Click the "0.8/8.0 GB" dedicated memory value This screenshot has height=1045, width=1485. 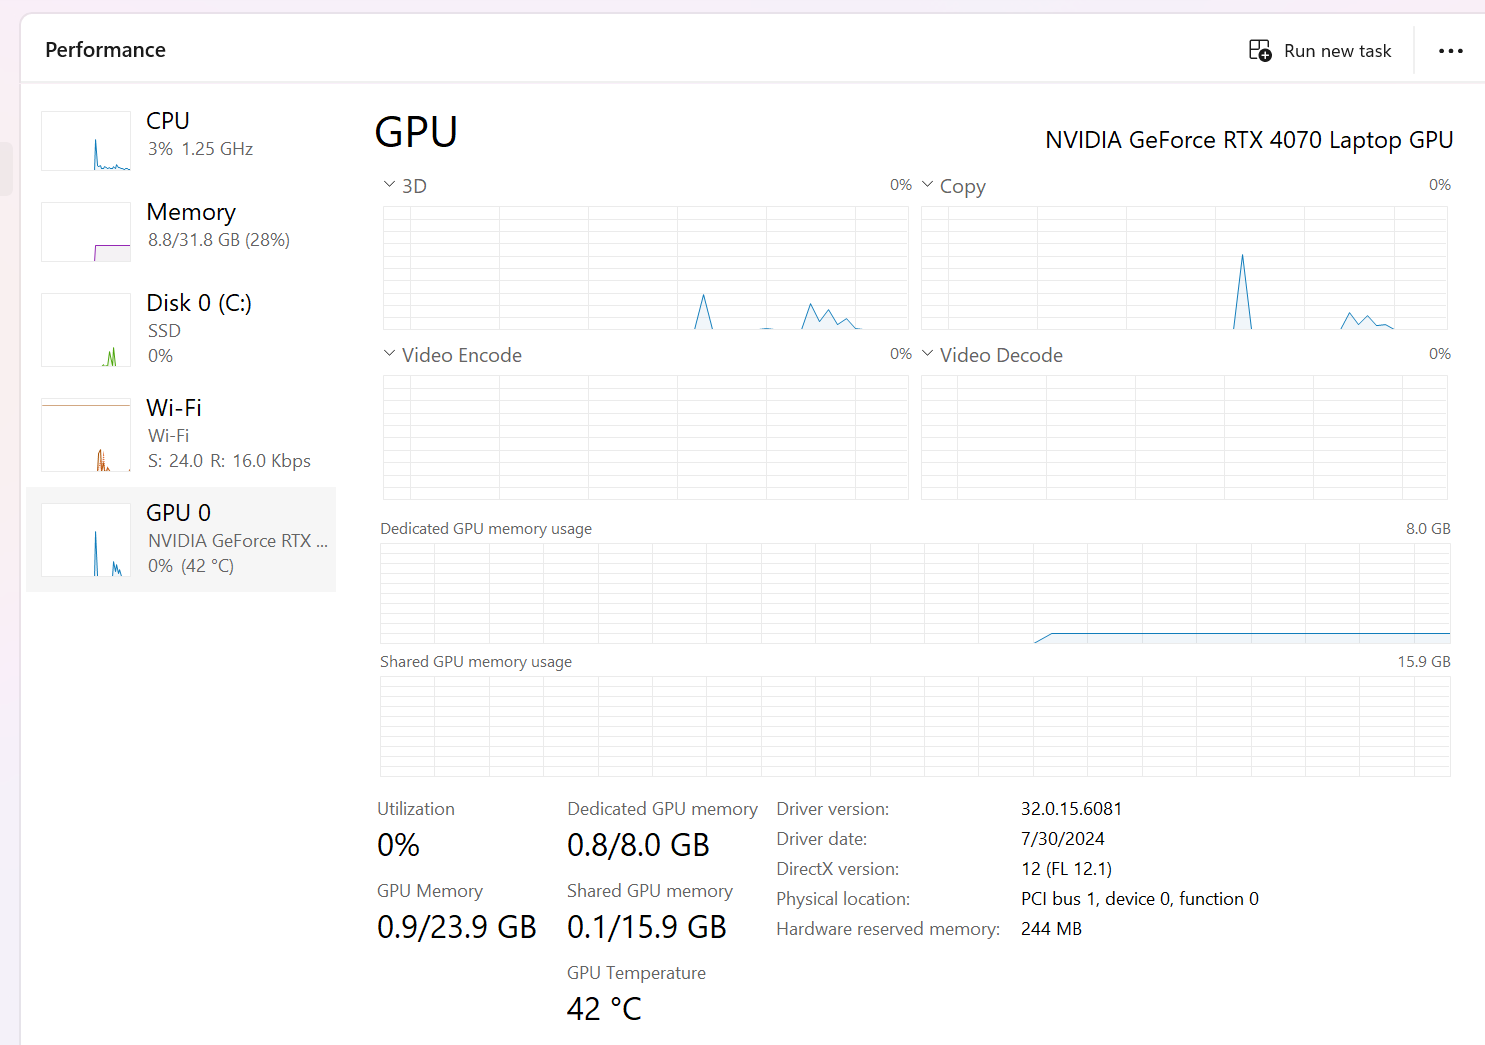tap(638, 846)
